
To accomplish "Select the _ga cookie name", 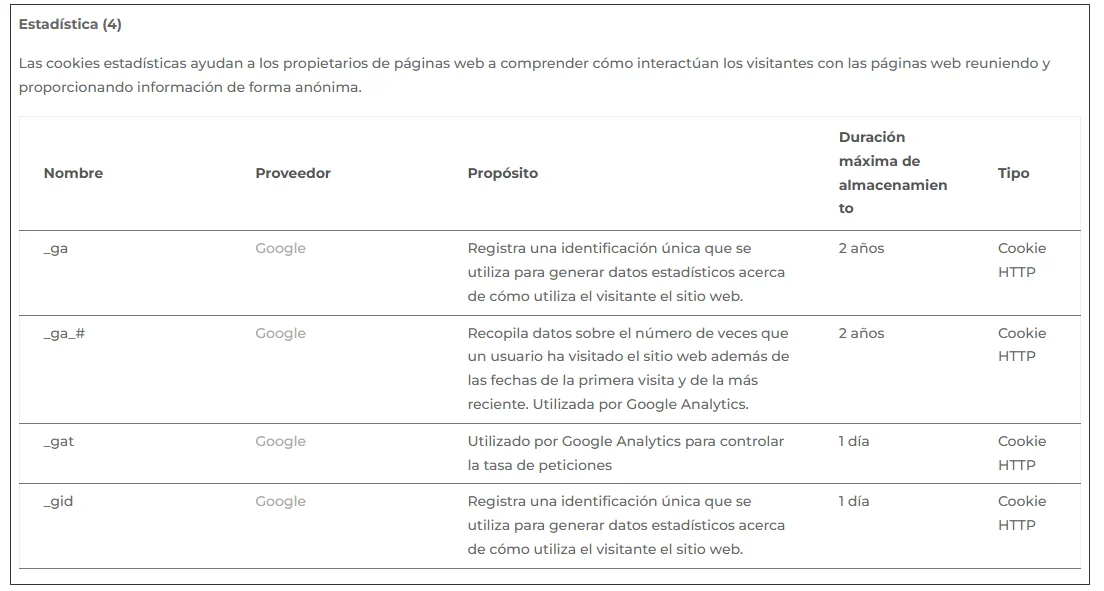I will [56, 248].
